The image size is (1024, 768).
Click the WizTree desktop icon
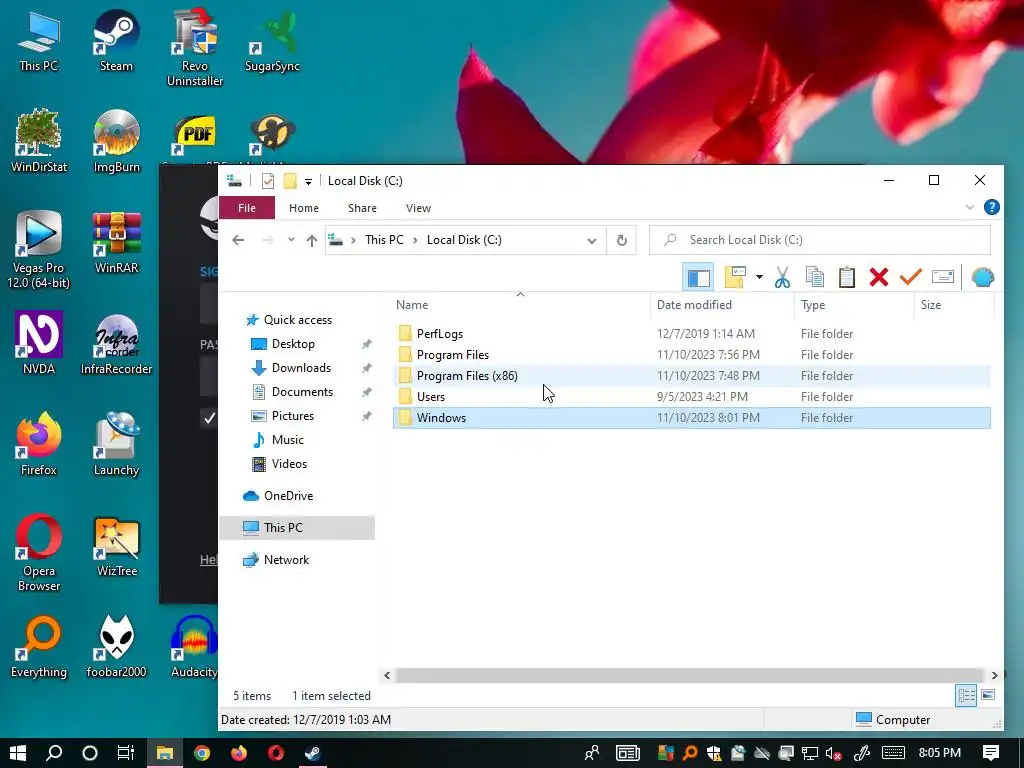coord(116,546)
